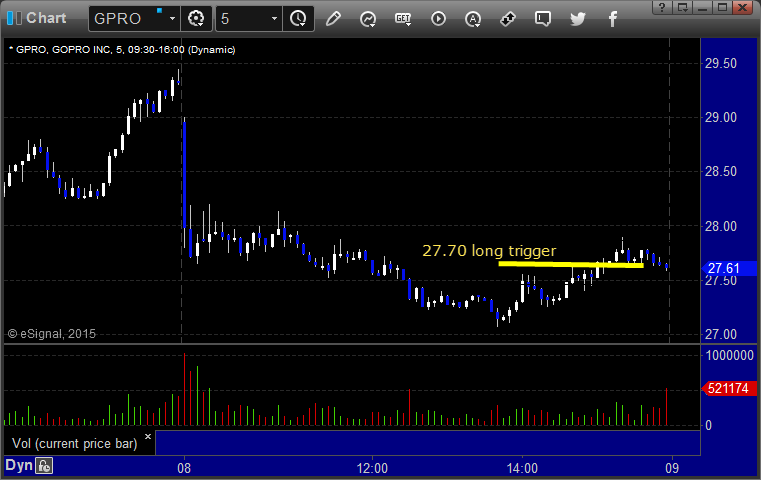
Task: Toggle the lock icon beside Dyn
Action: 44,466
